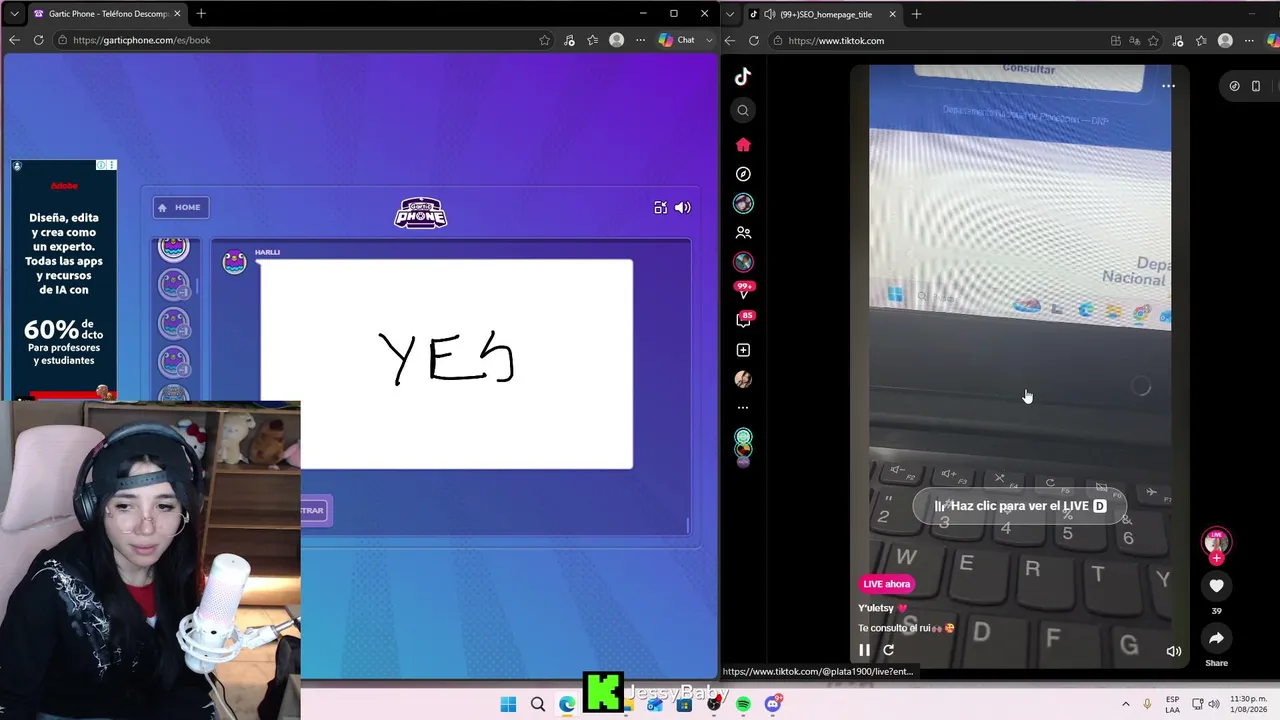Click the Gartic Phone HOME button
Screen dimensions: 1280x720
coord(181,207)
